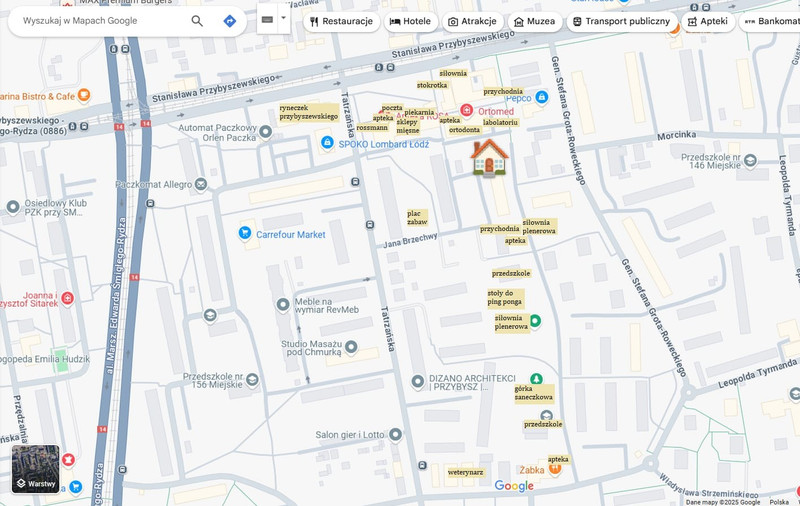Click the search magnifier icon

(197, 21)
